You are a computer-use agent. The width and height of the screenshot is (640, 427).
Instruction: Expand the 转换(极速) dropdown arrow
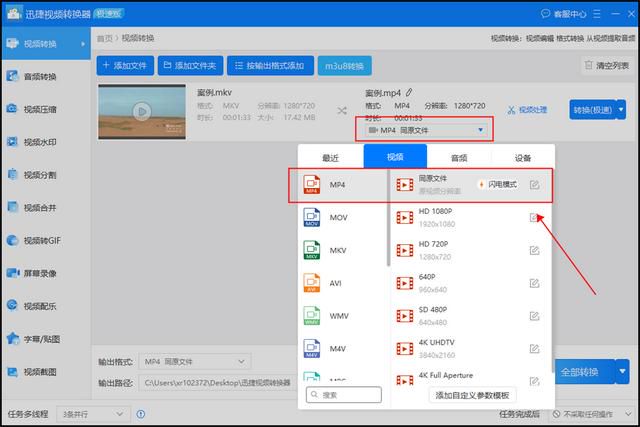[621, 110]
